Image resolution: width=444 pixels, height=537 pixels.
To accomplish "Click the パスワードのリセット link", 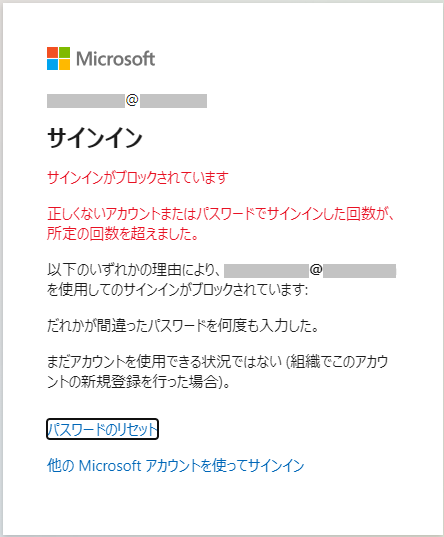I will tap(102, 429).
